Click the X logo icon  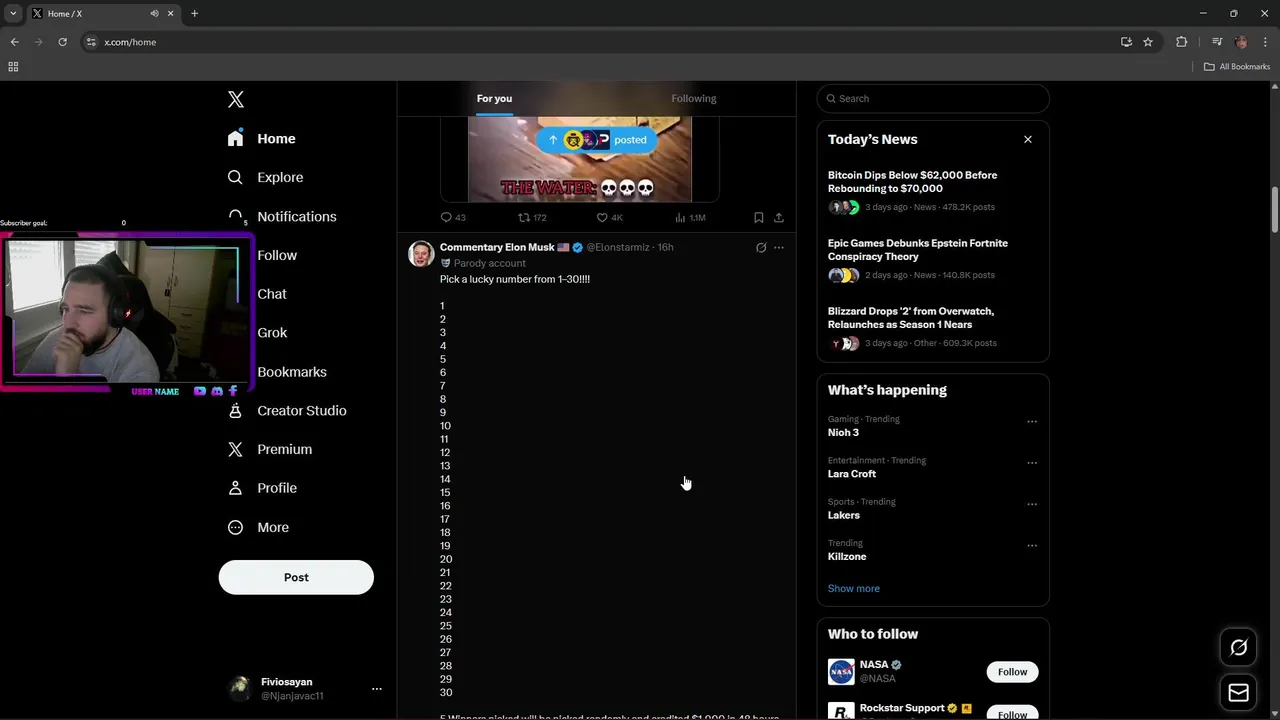coord(236,99)
